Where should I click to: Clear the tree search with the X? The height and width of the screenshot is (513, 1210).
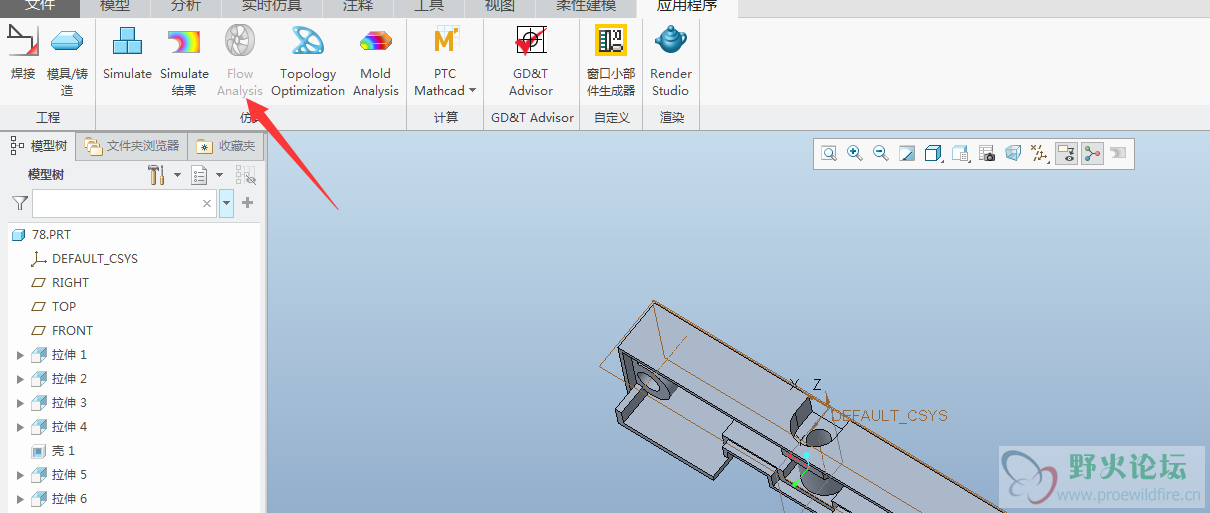coord(207,203)
